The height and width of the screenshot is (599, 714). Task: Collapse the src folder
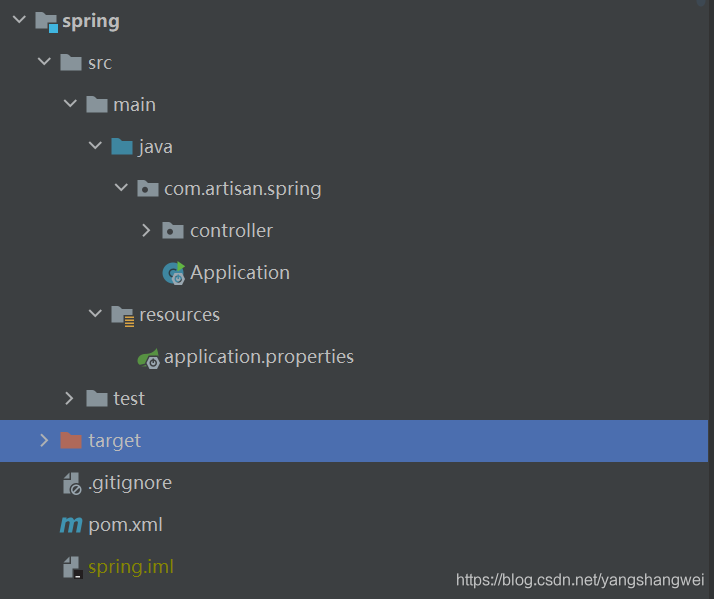click(43, 63)
